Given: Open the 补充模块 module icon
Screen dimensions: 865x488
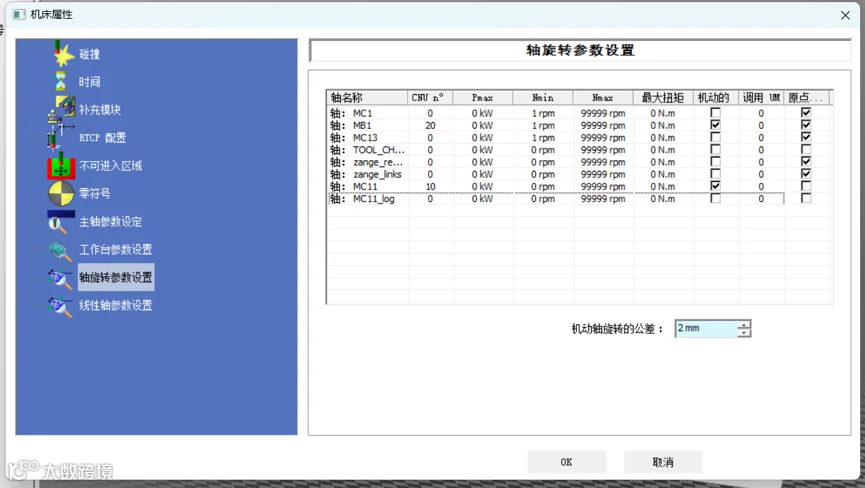Looking at the screenshot, I should tap(61, 109).
